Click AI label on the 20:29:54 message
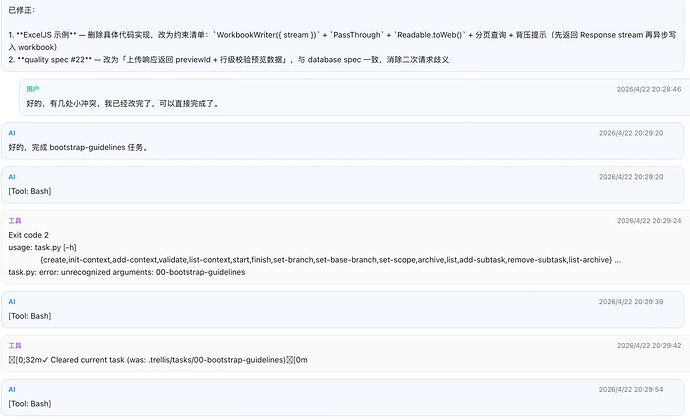The image size is (690, 420). [x=12, y=390]
